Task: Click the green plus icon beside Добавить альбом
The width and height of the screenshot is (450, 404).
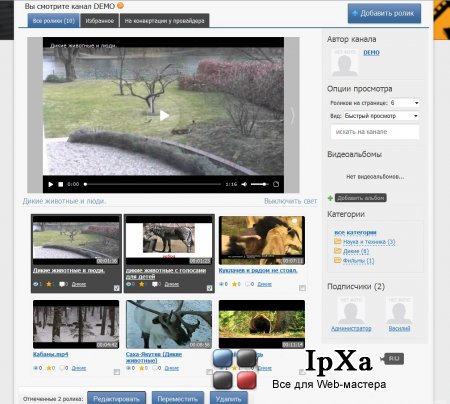Action: pos(330,198)
